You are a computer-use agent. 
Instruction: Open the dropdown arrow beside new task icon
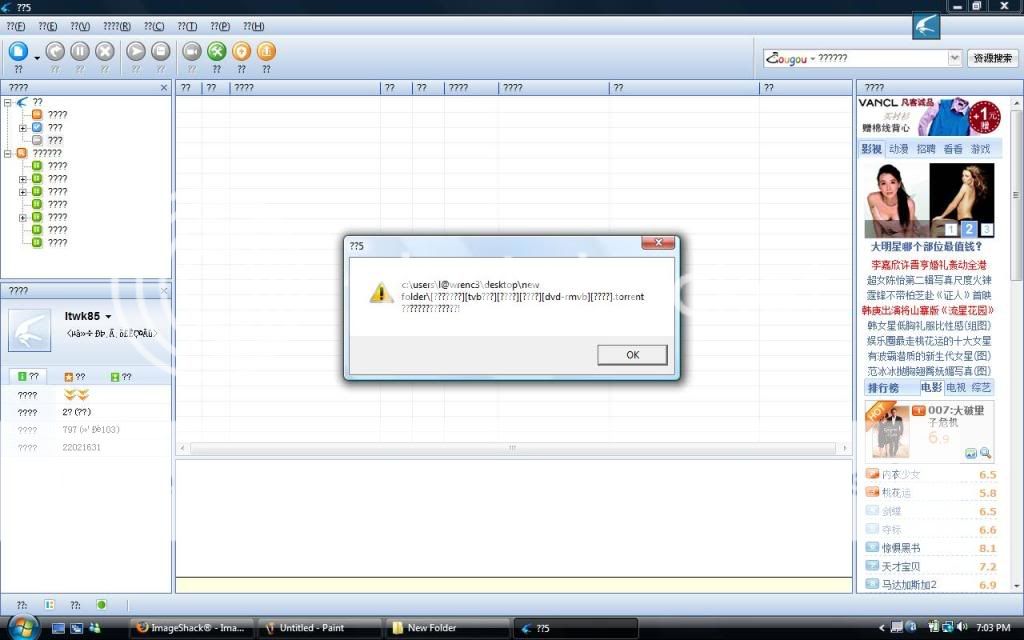coord(37,58)
